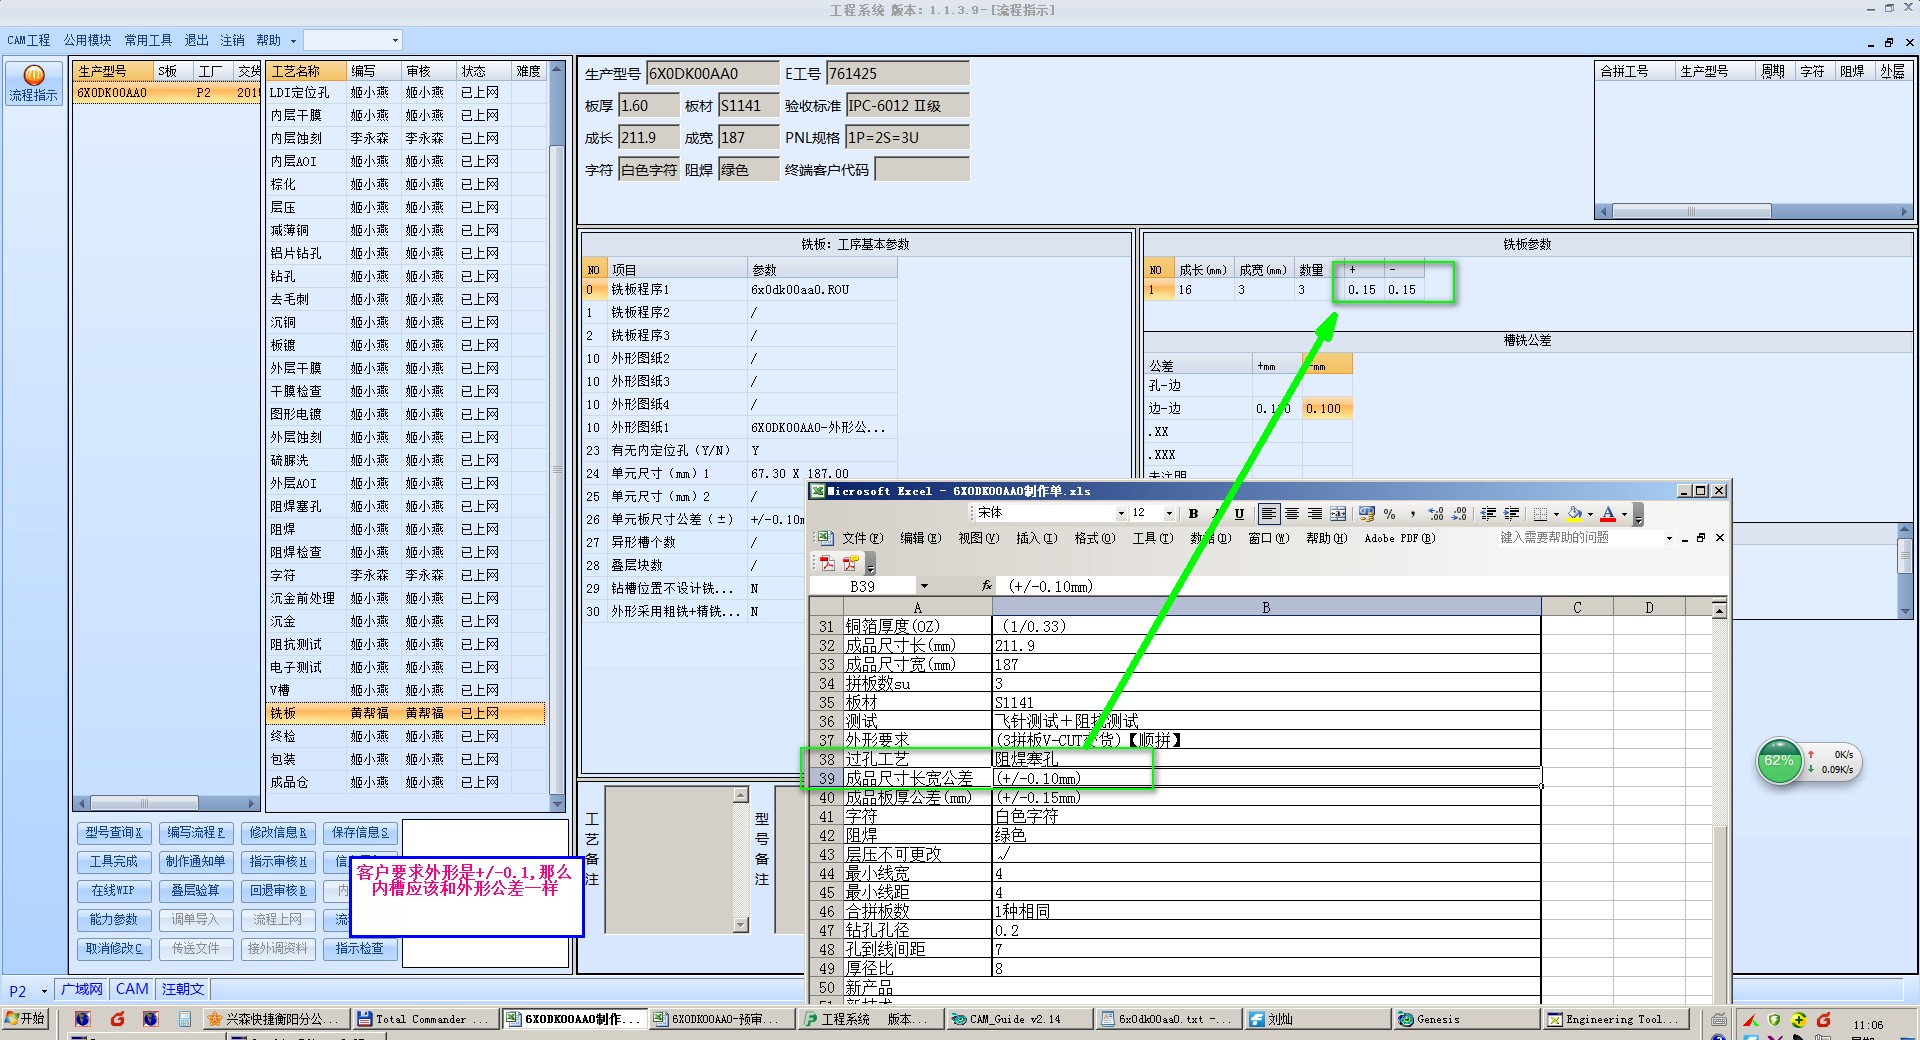Viewport: 1920px width, 1040px height.
Task: Open the 开始 Start button
Action: tap(26, 1019)
